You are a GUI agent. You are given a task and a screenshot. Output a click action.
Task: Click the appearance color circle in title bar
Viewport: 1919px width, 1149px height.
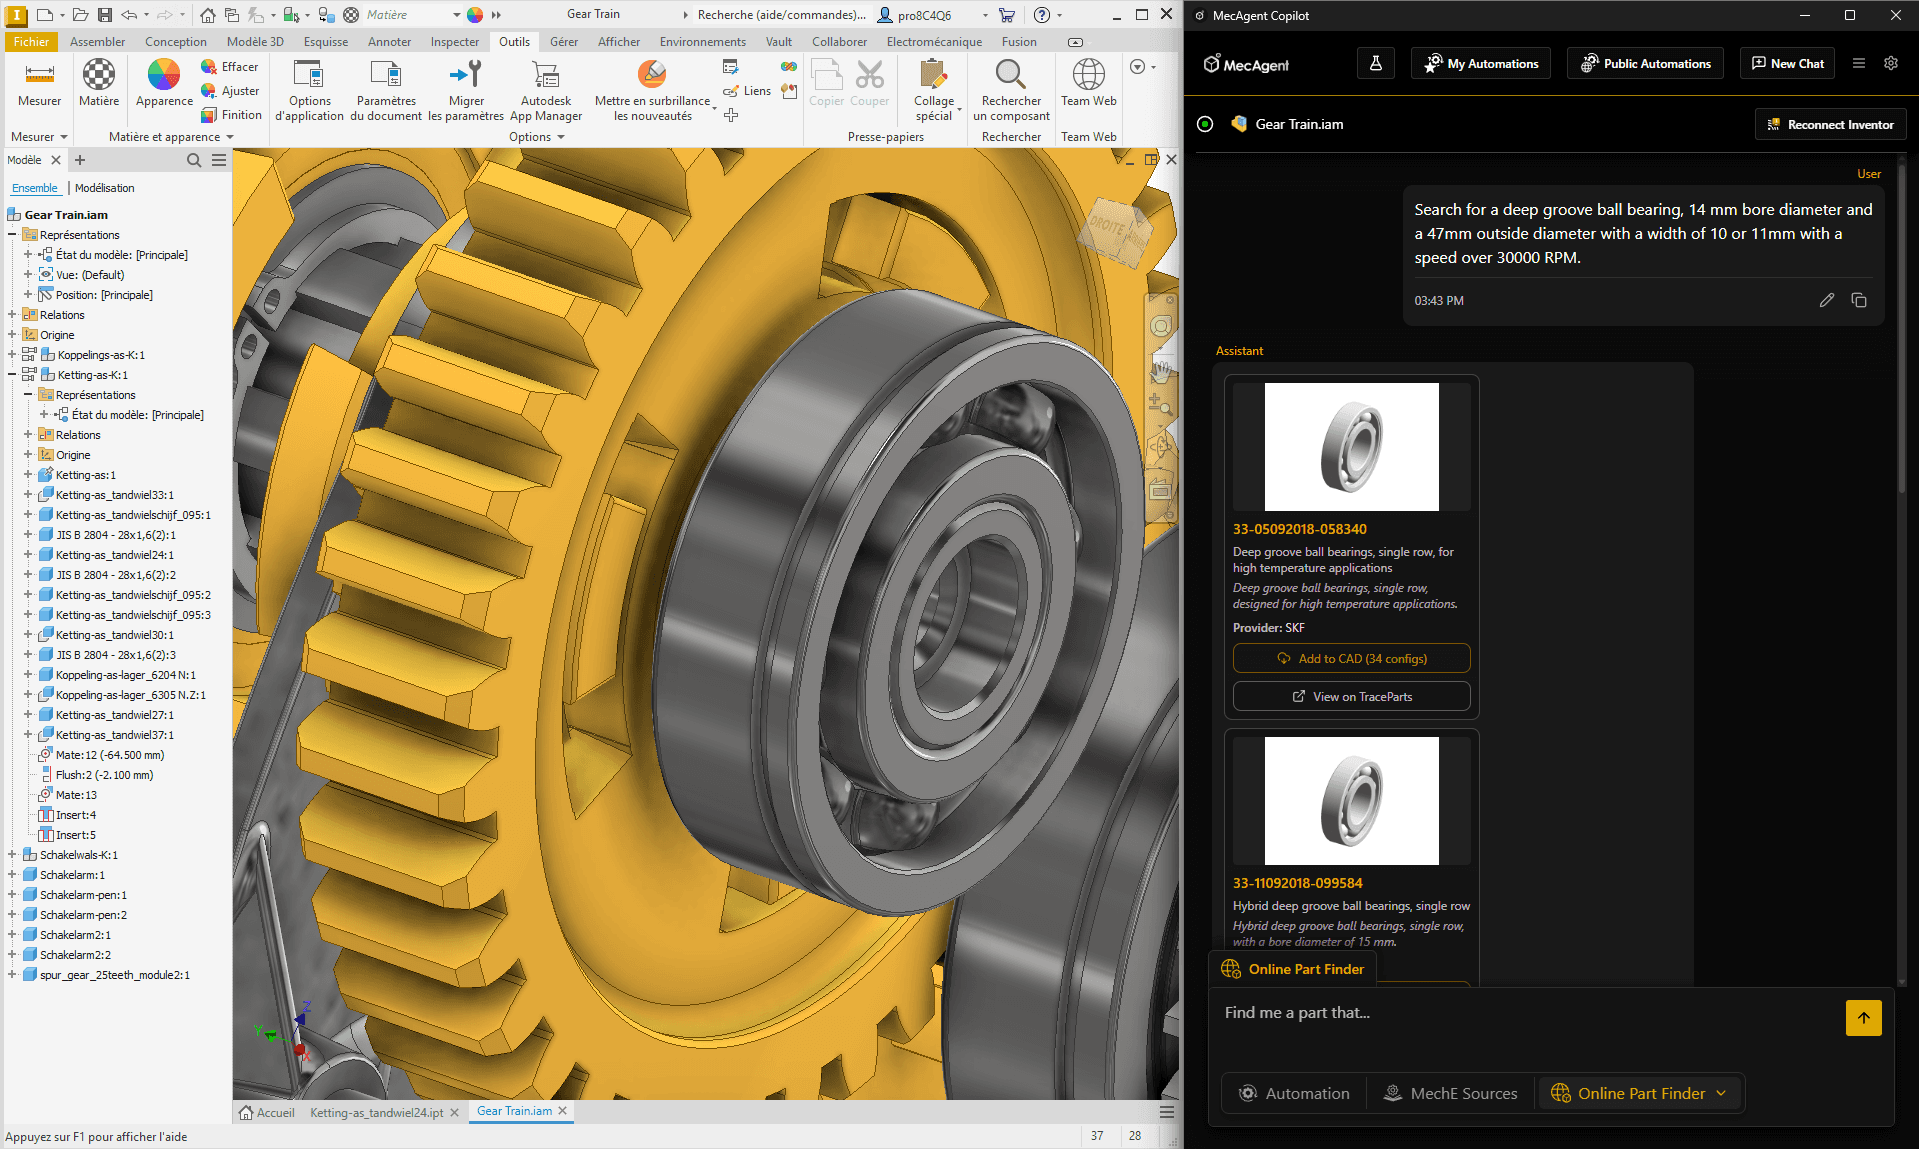475,15
